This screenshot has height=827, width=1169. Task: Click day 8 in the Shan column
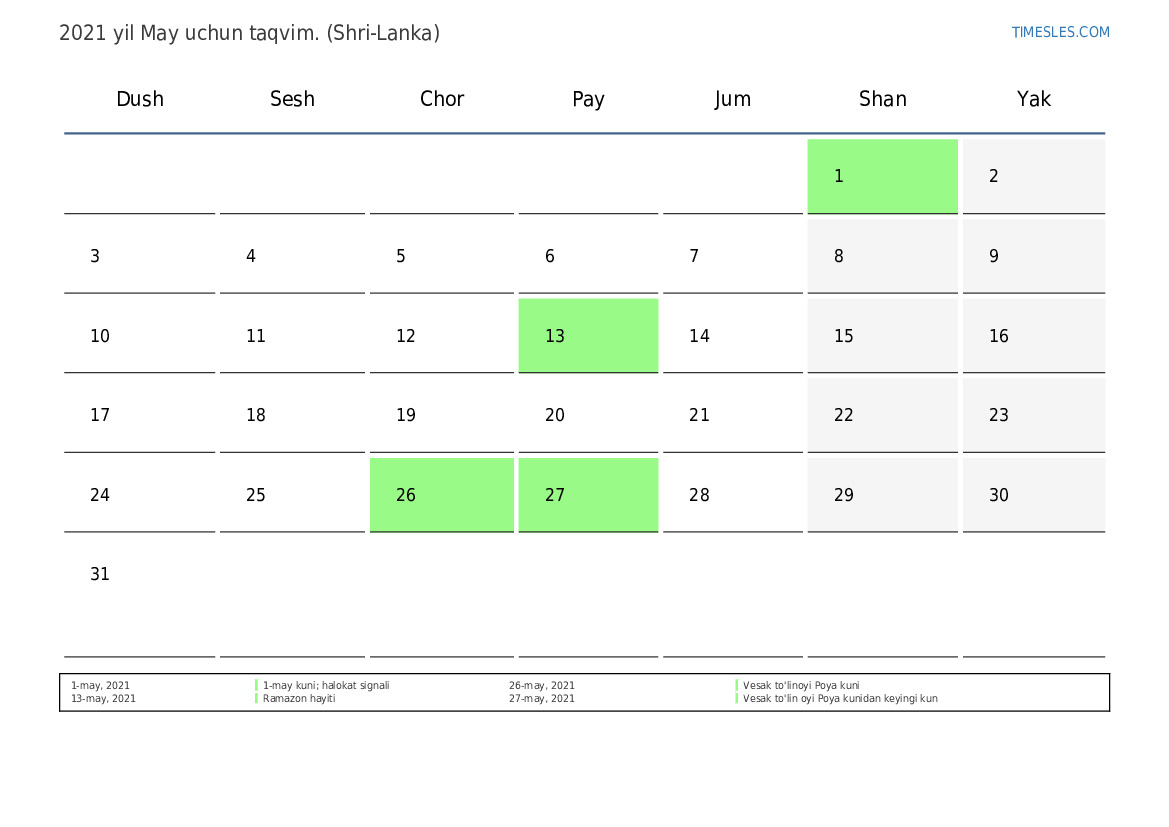(883, 256)
